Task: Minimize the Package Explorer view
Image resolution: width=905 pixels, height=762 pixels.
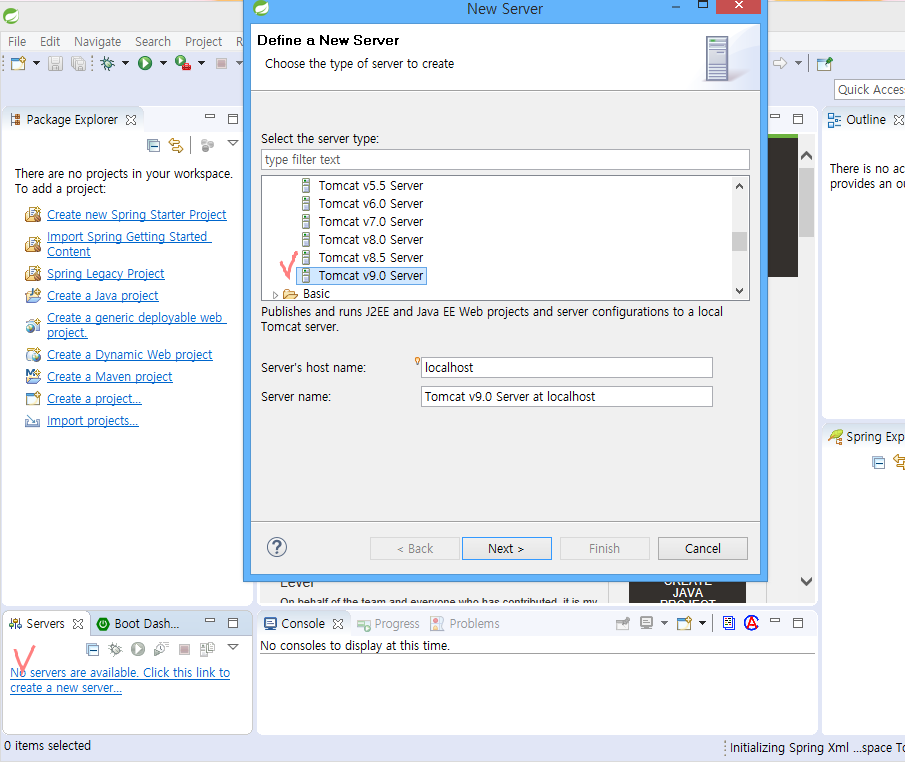Action: (210, 117)
